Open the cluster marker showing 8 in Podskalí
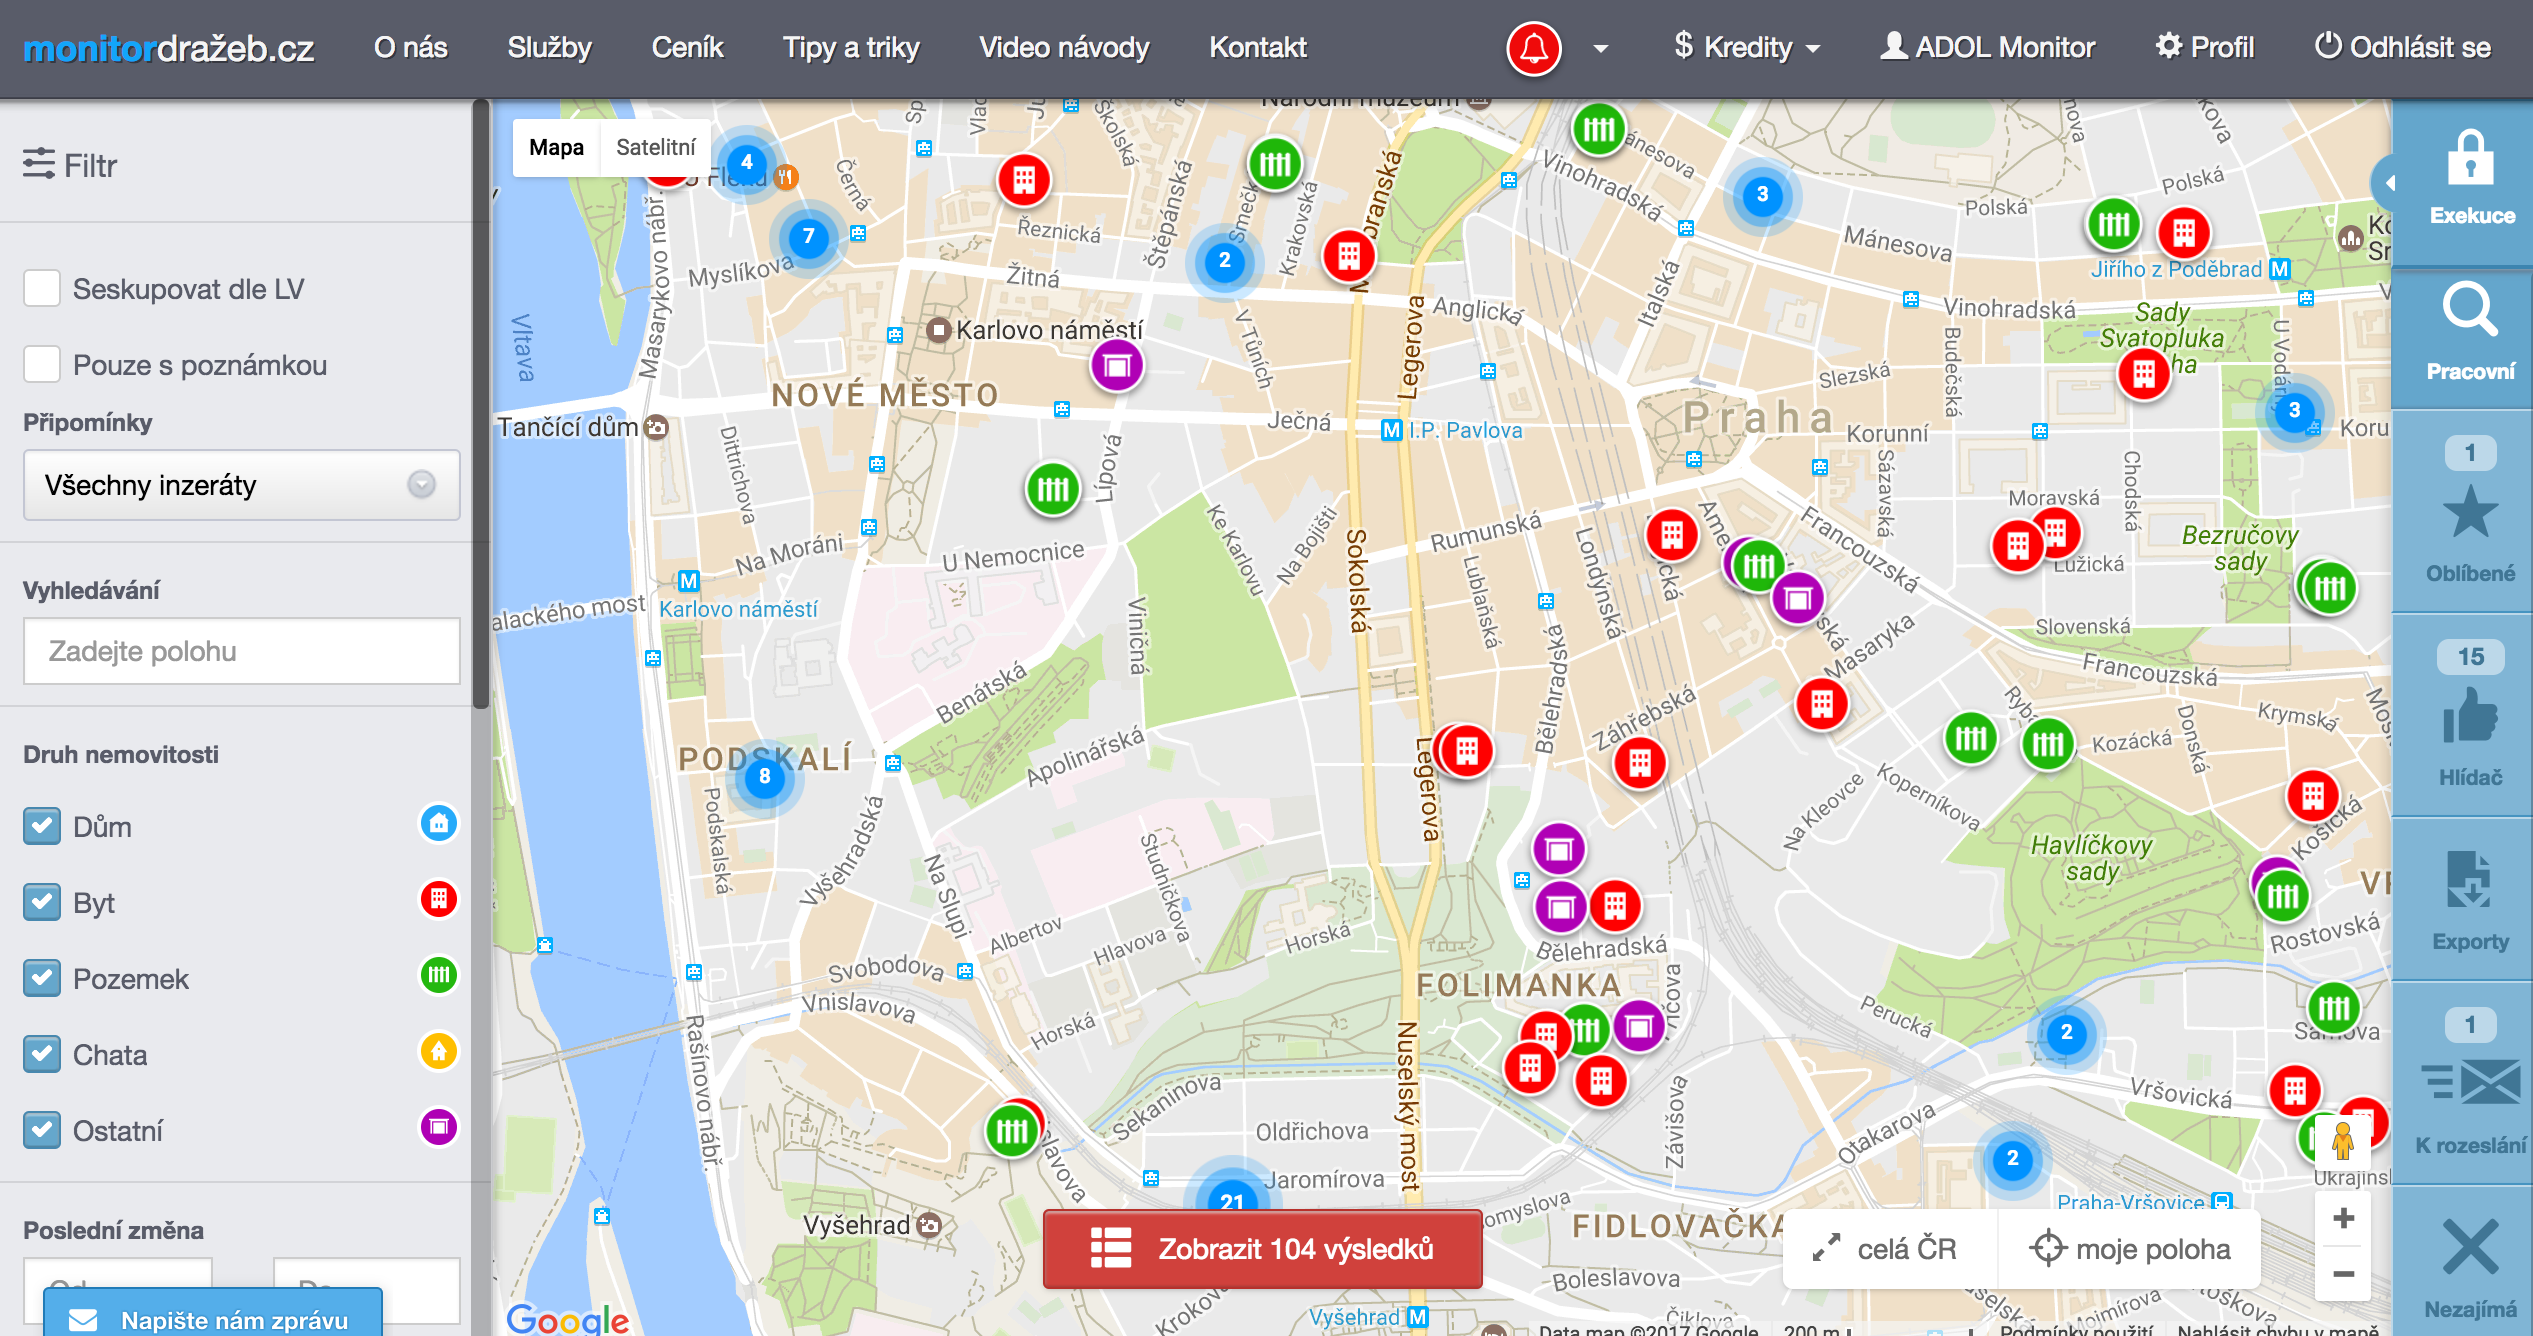Image resolution: width=2533 pixels, height=1336 pixels. (764, 777)
